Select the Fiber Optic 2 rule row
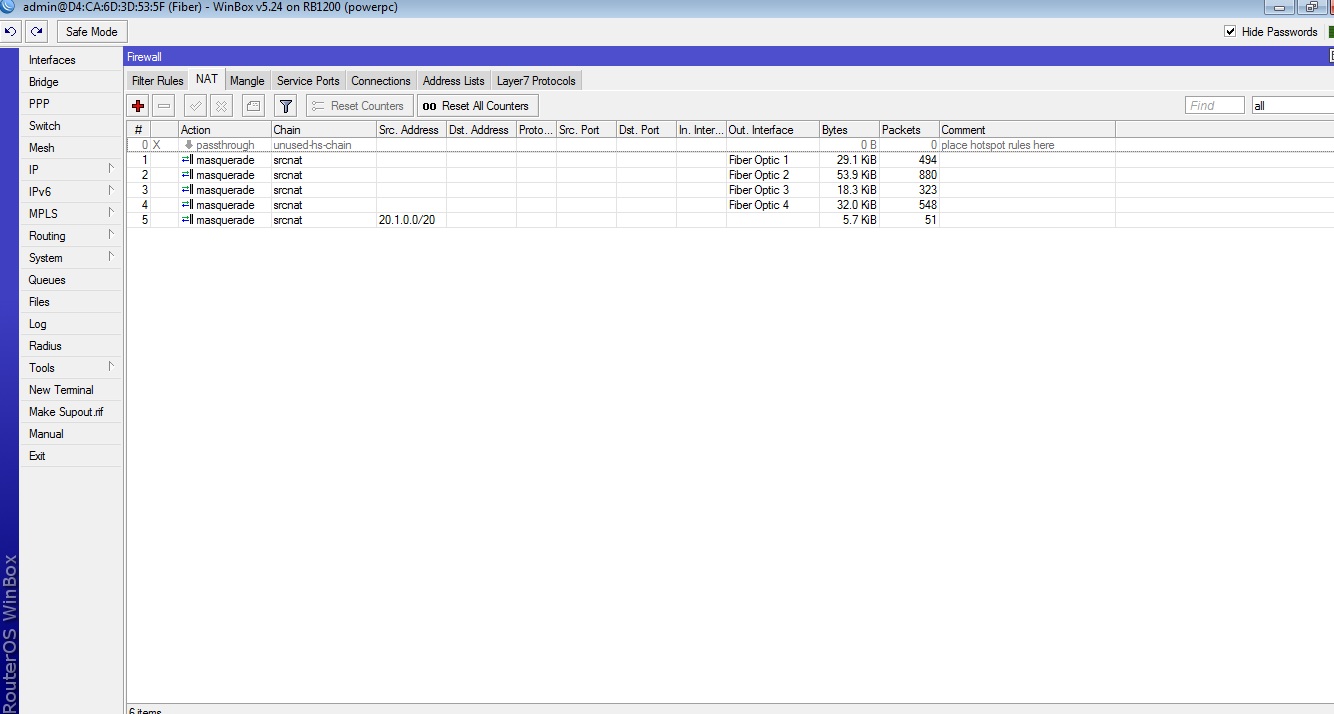 pyautogui.click(x=730, y=175)
